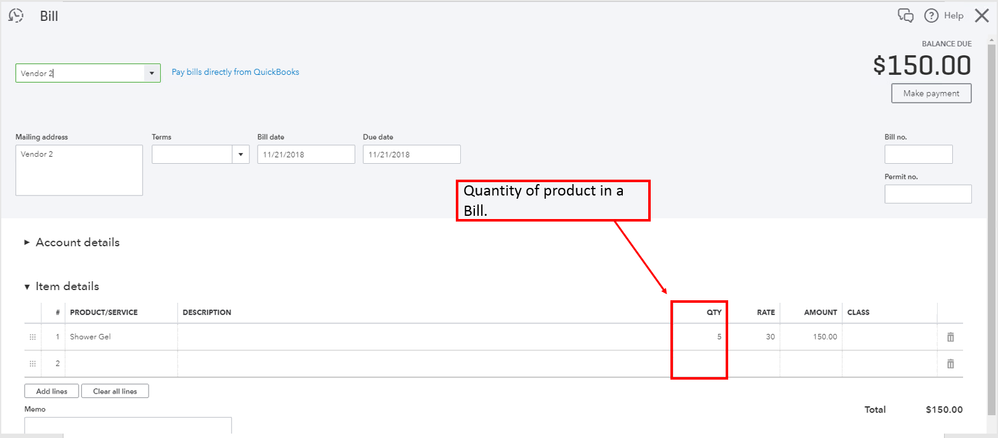Click Make payment button

tap(930, 94)
